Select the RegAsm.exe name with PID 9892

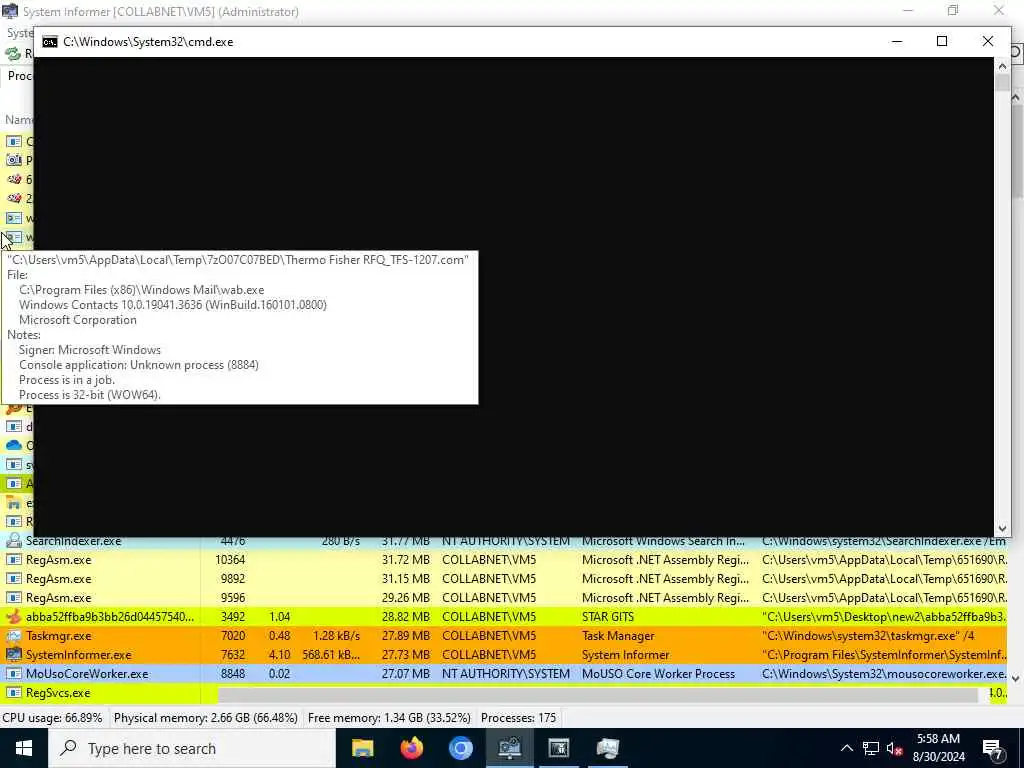58,579
